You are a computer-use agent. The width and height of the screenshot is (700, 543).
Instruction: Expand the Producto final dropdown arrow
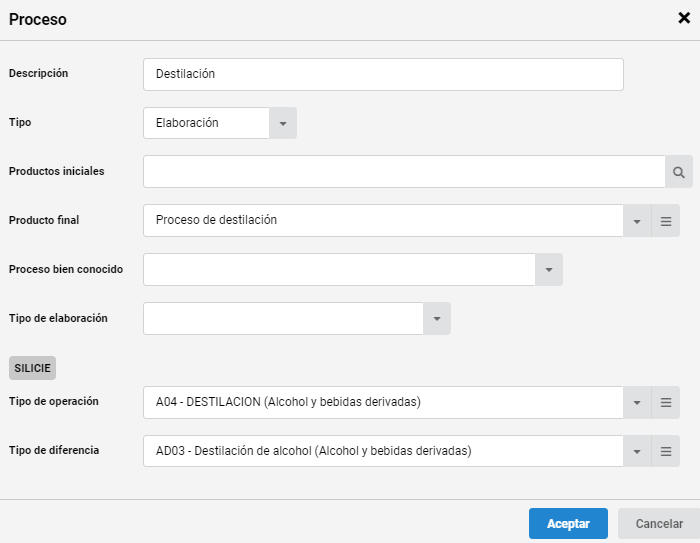tap(637, 221)
